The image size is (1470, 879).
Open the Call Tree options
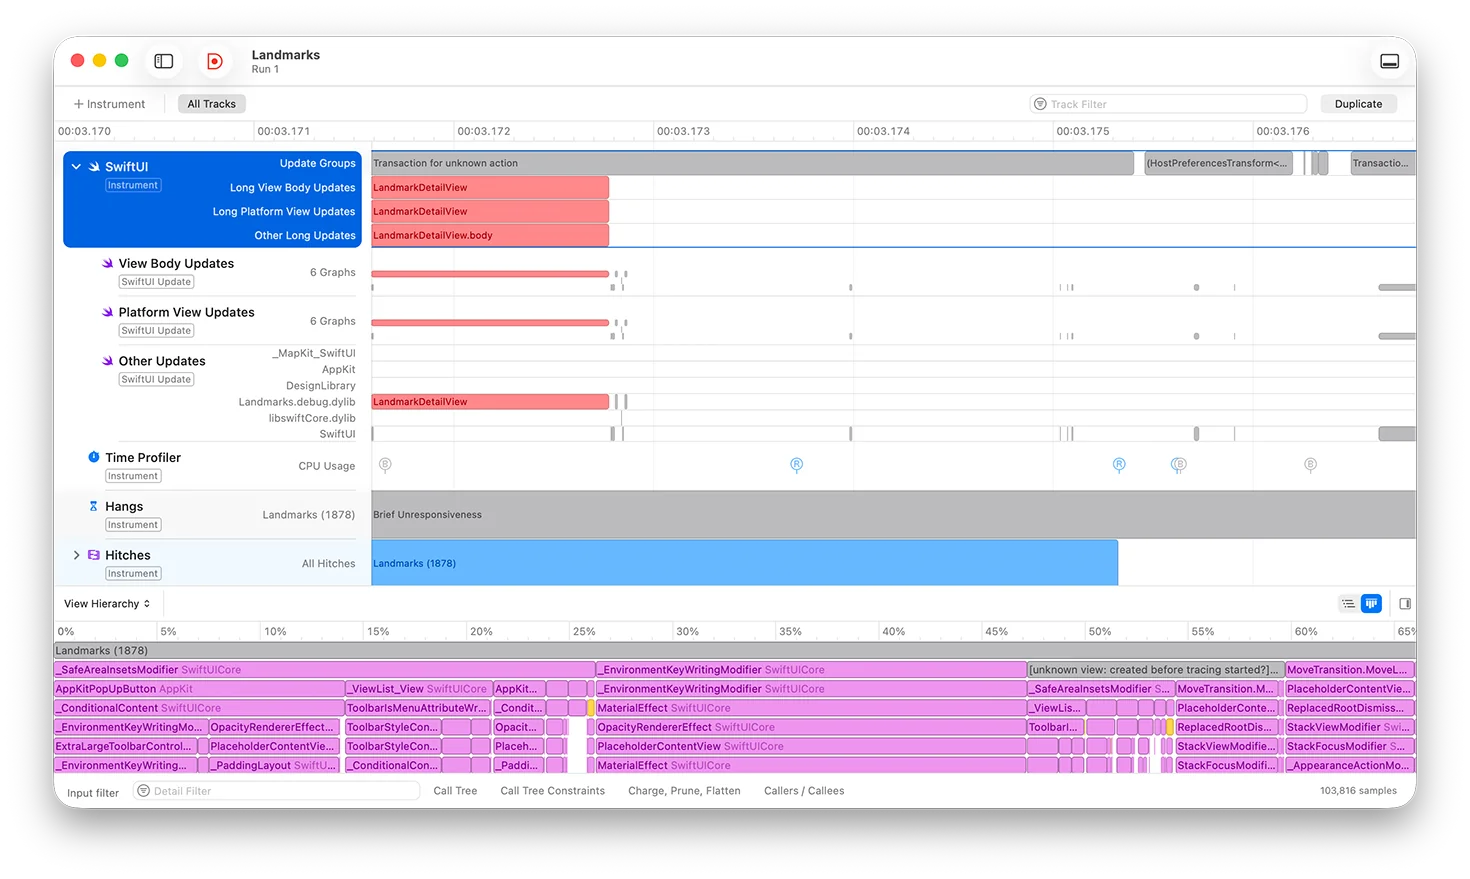pos(455,791)
